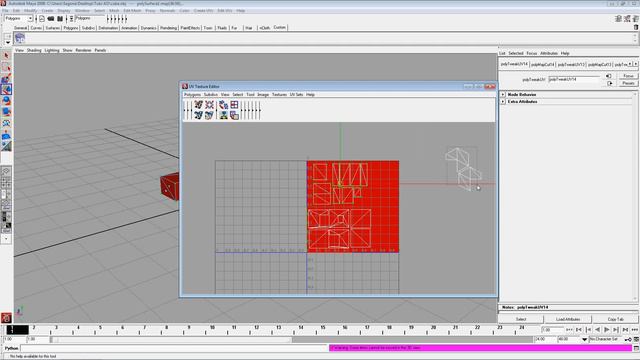
Task: Click output connection icon in Attribute Editor
Action: click(609, 83)
